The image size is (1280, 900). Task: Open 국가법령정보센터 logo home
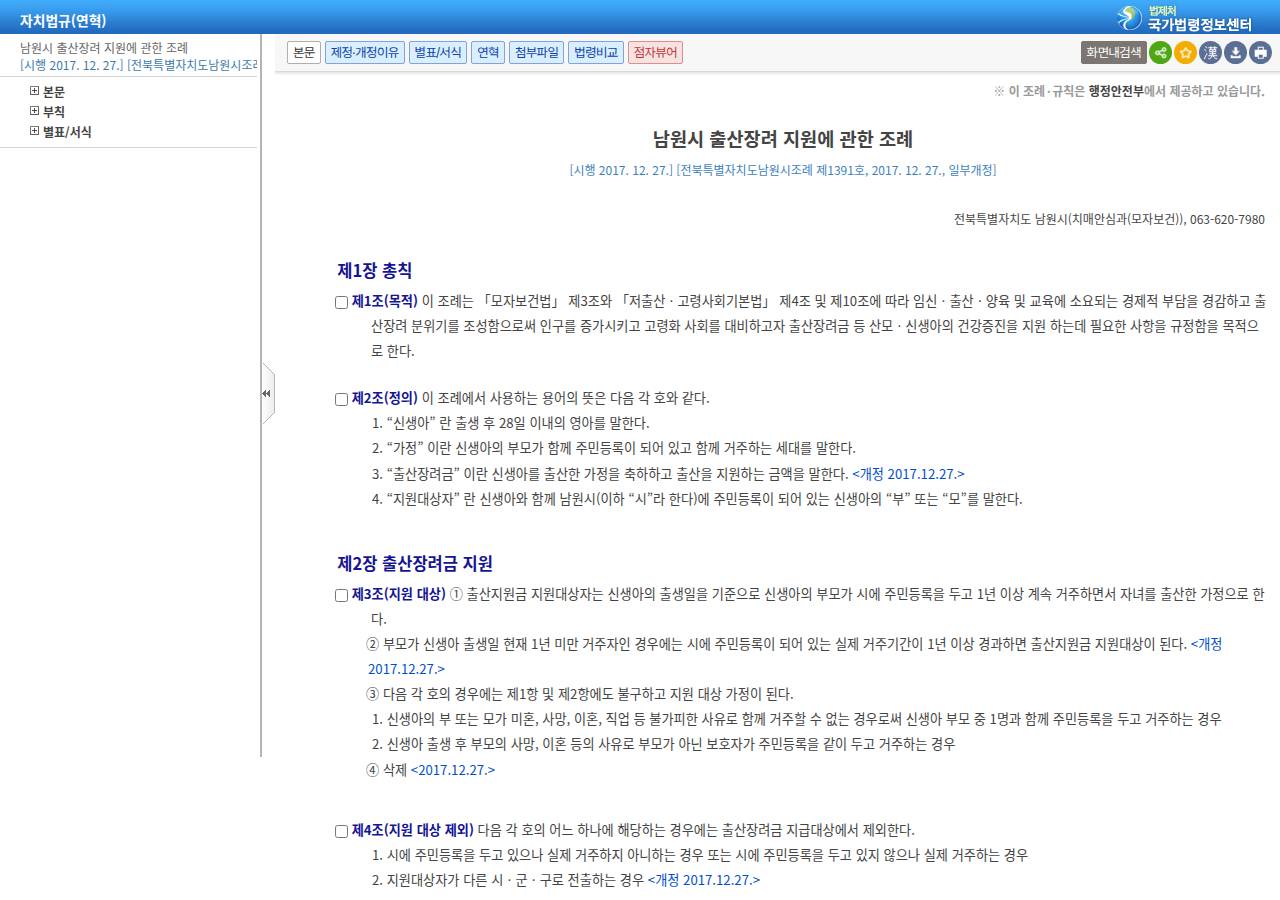1184,18
